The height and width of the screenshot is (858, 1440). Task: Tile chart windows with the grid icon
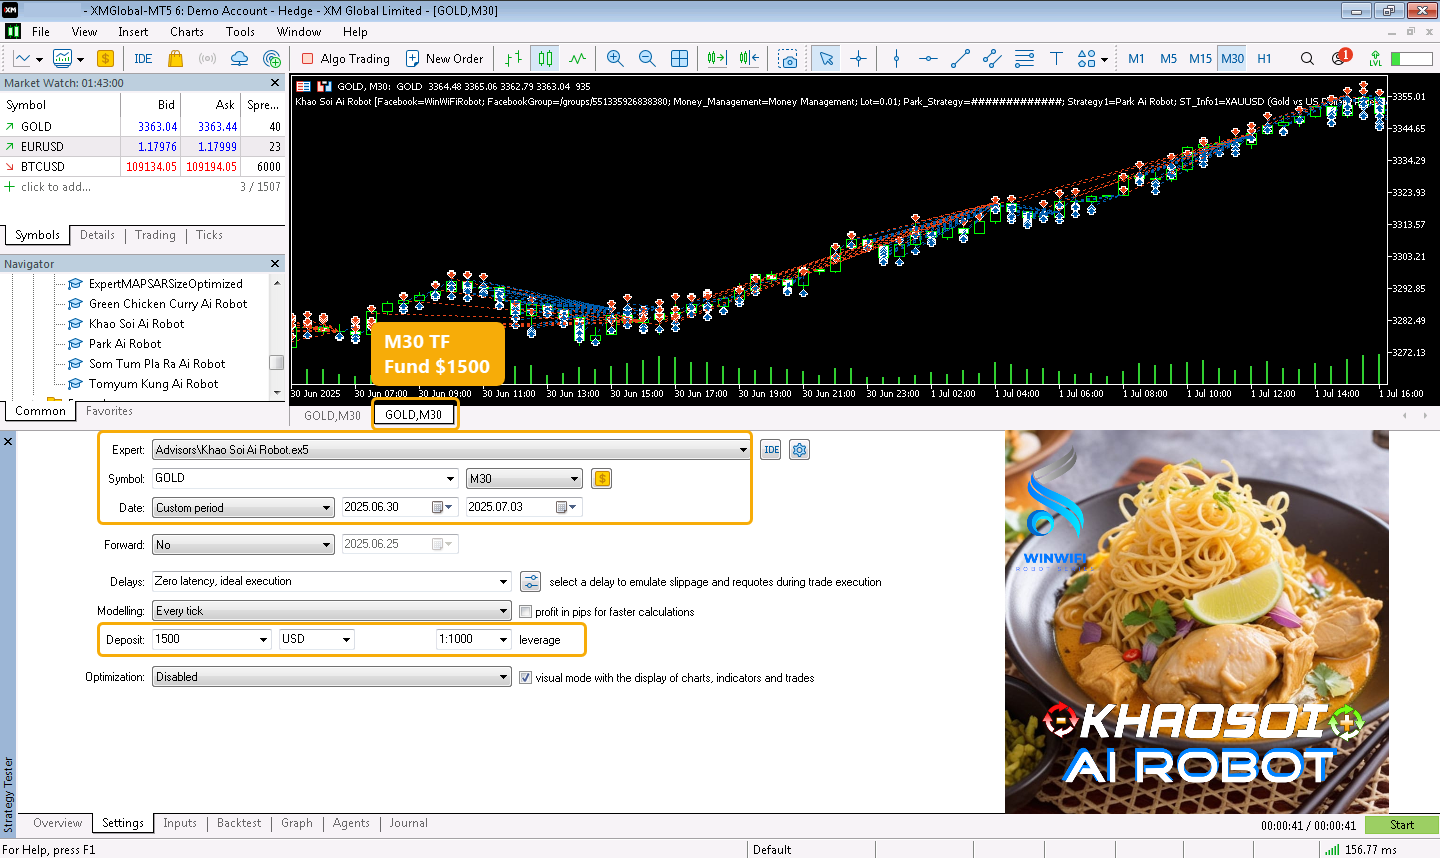[679, 59]
